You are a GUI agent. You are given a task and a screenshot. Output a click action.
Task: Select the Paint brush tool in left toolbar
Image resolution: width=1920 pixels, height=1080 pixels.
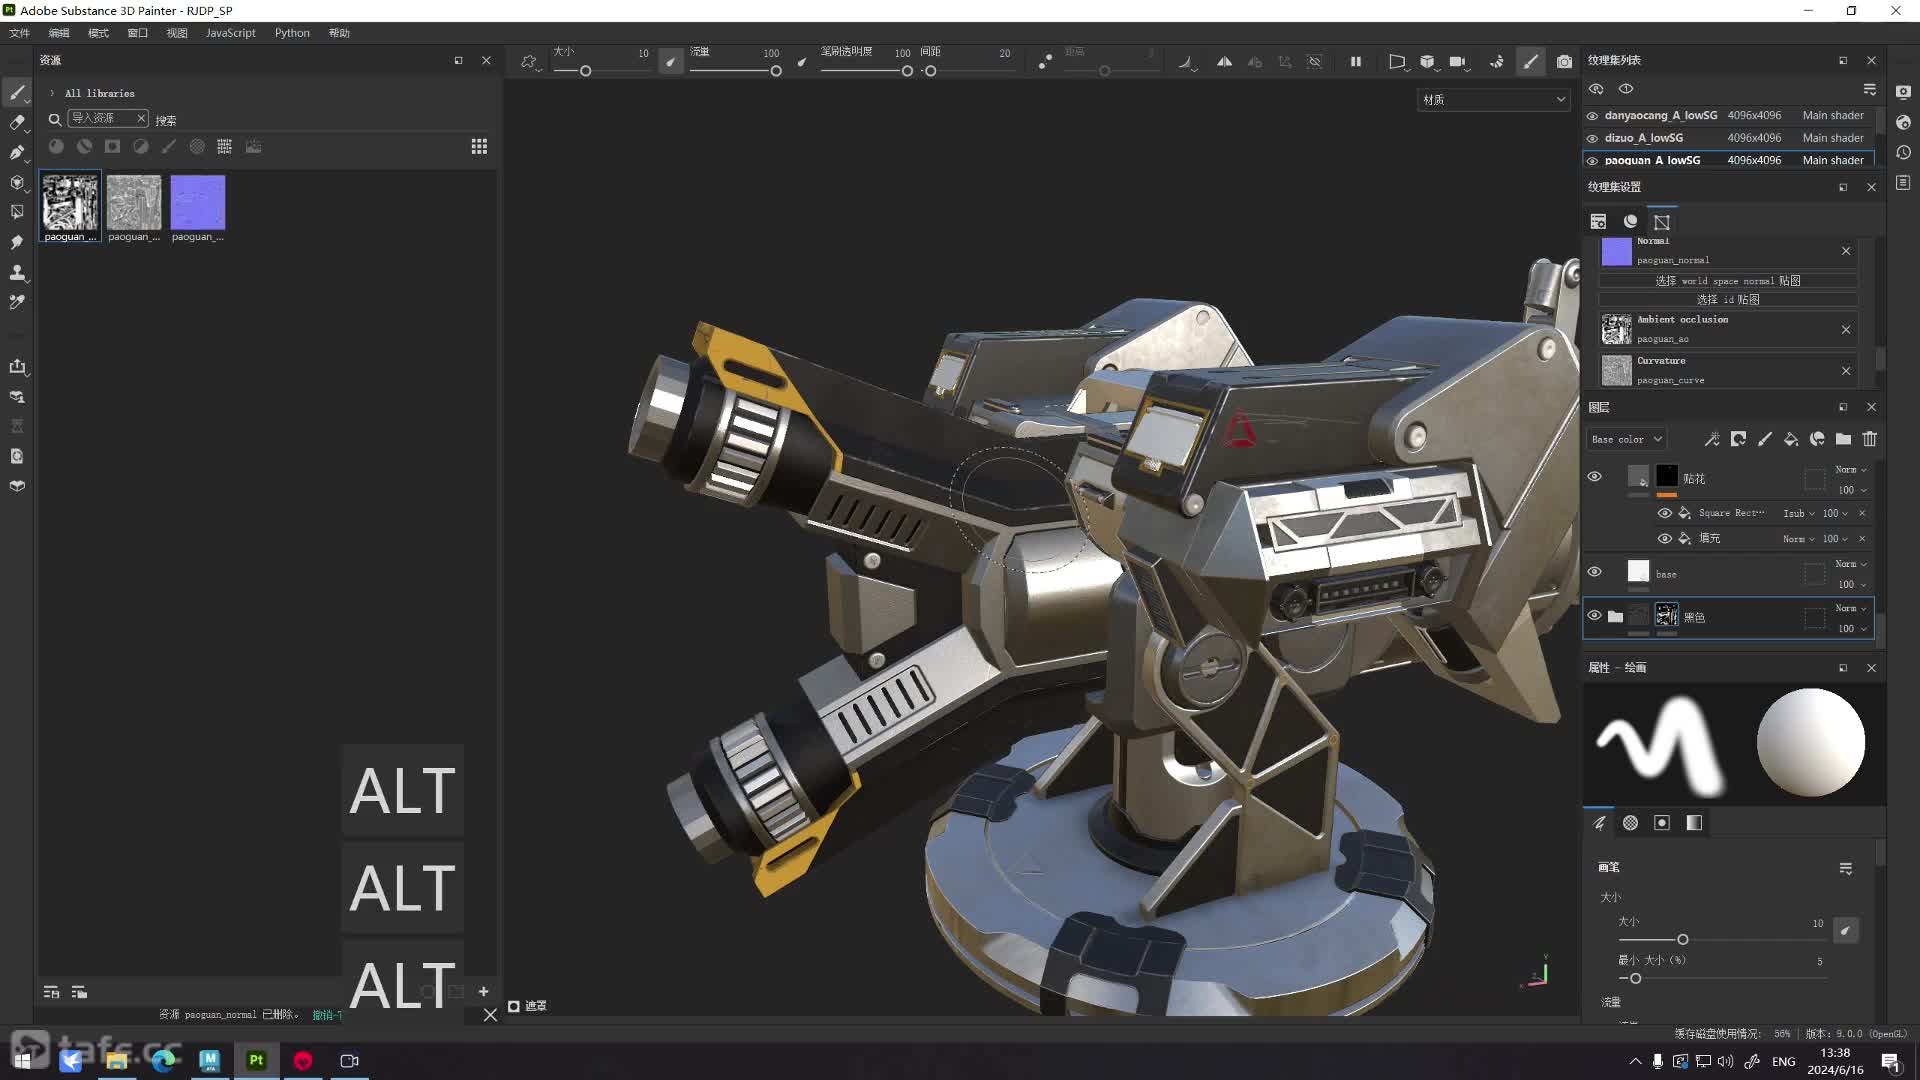[17, 93]
